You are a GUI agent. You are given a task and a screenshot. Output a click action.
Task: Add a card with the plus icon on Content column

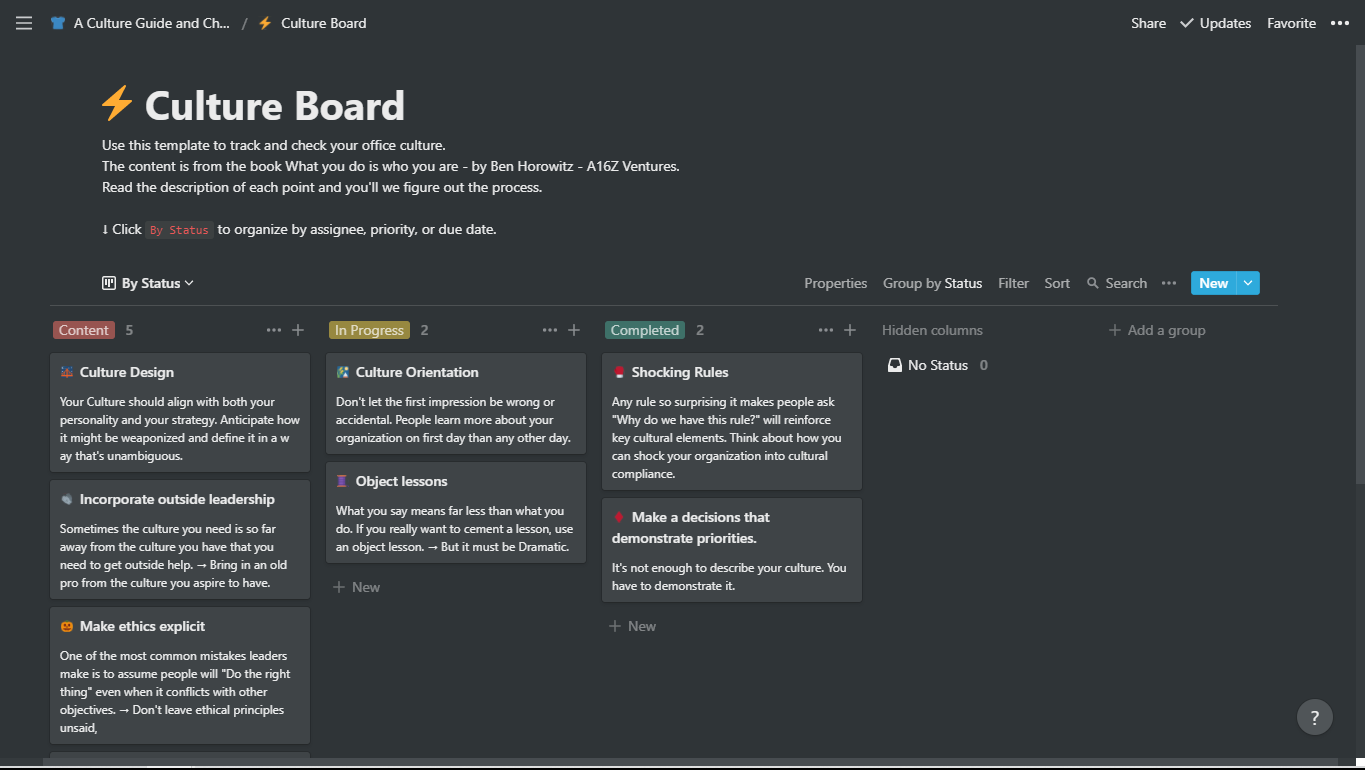pyautogui.click(x=297, y=329)
